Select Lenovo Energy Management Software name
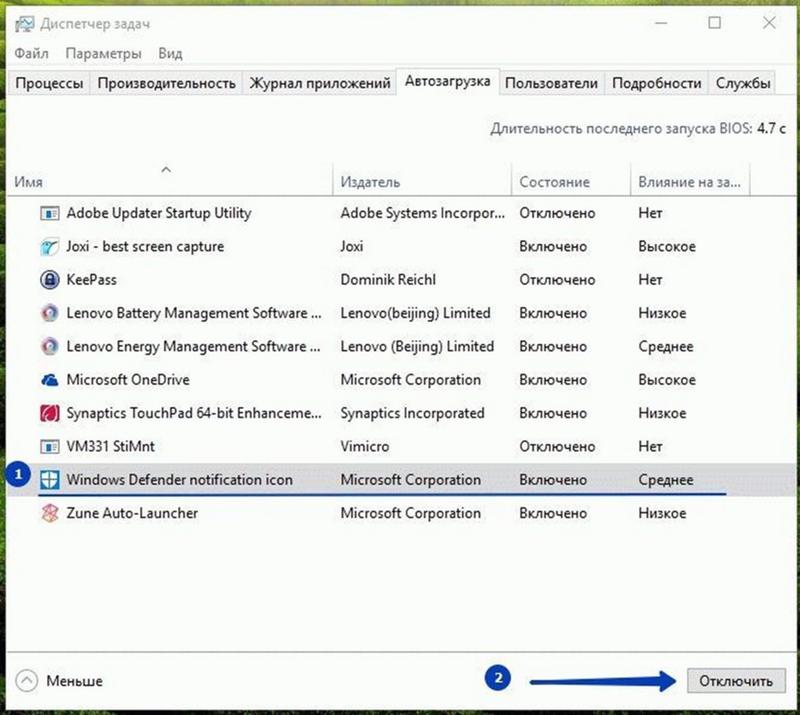 (193, 347)
